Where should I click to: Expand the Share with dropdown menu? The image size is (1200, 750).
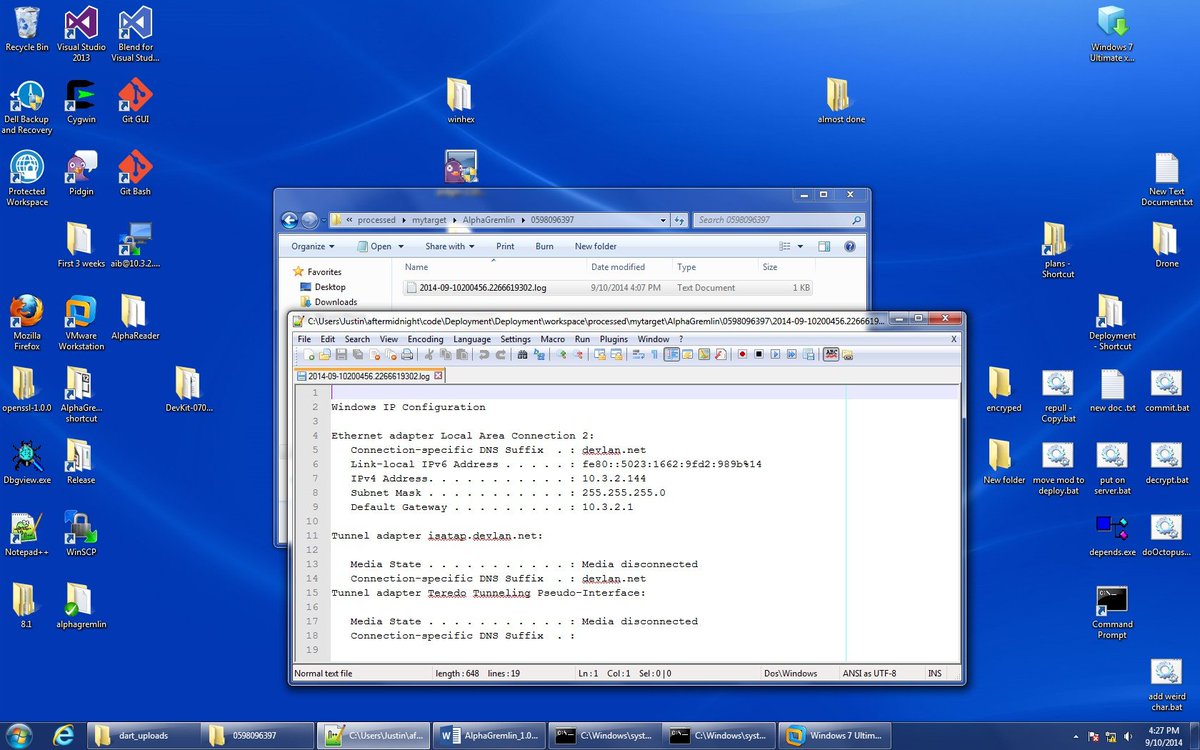coord(448,246)
